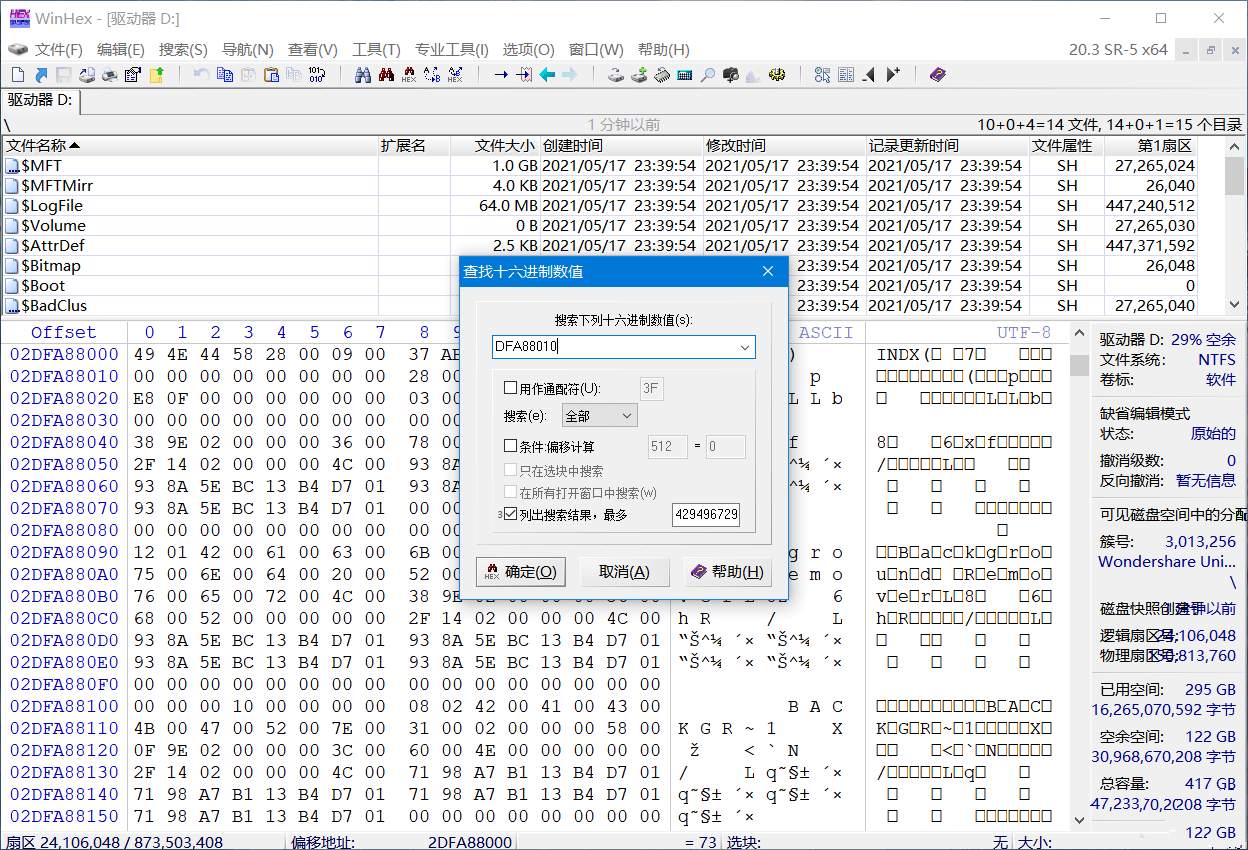Screen dimensions: 1248x850
Task: Click the purple help book toolbar icon
Action: pos(937,75)
